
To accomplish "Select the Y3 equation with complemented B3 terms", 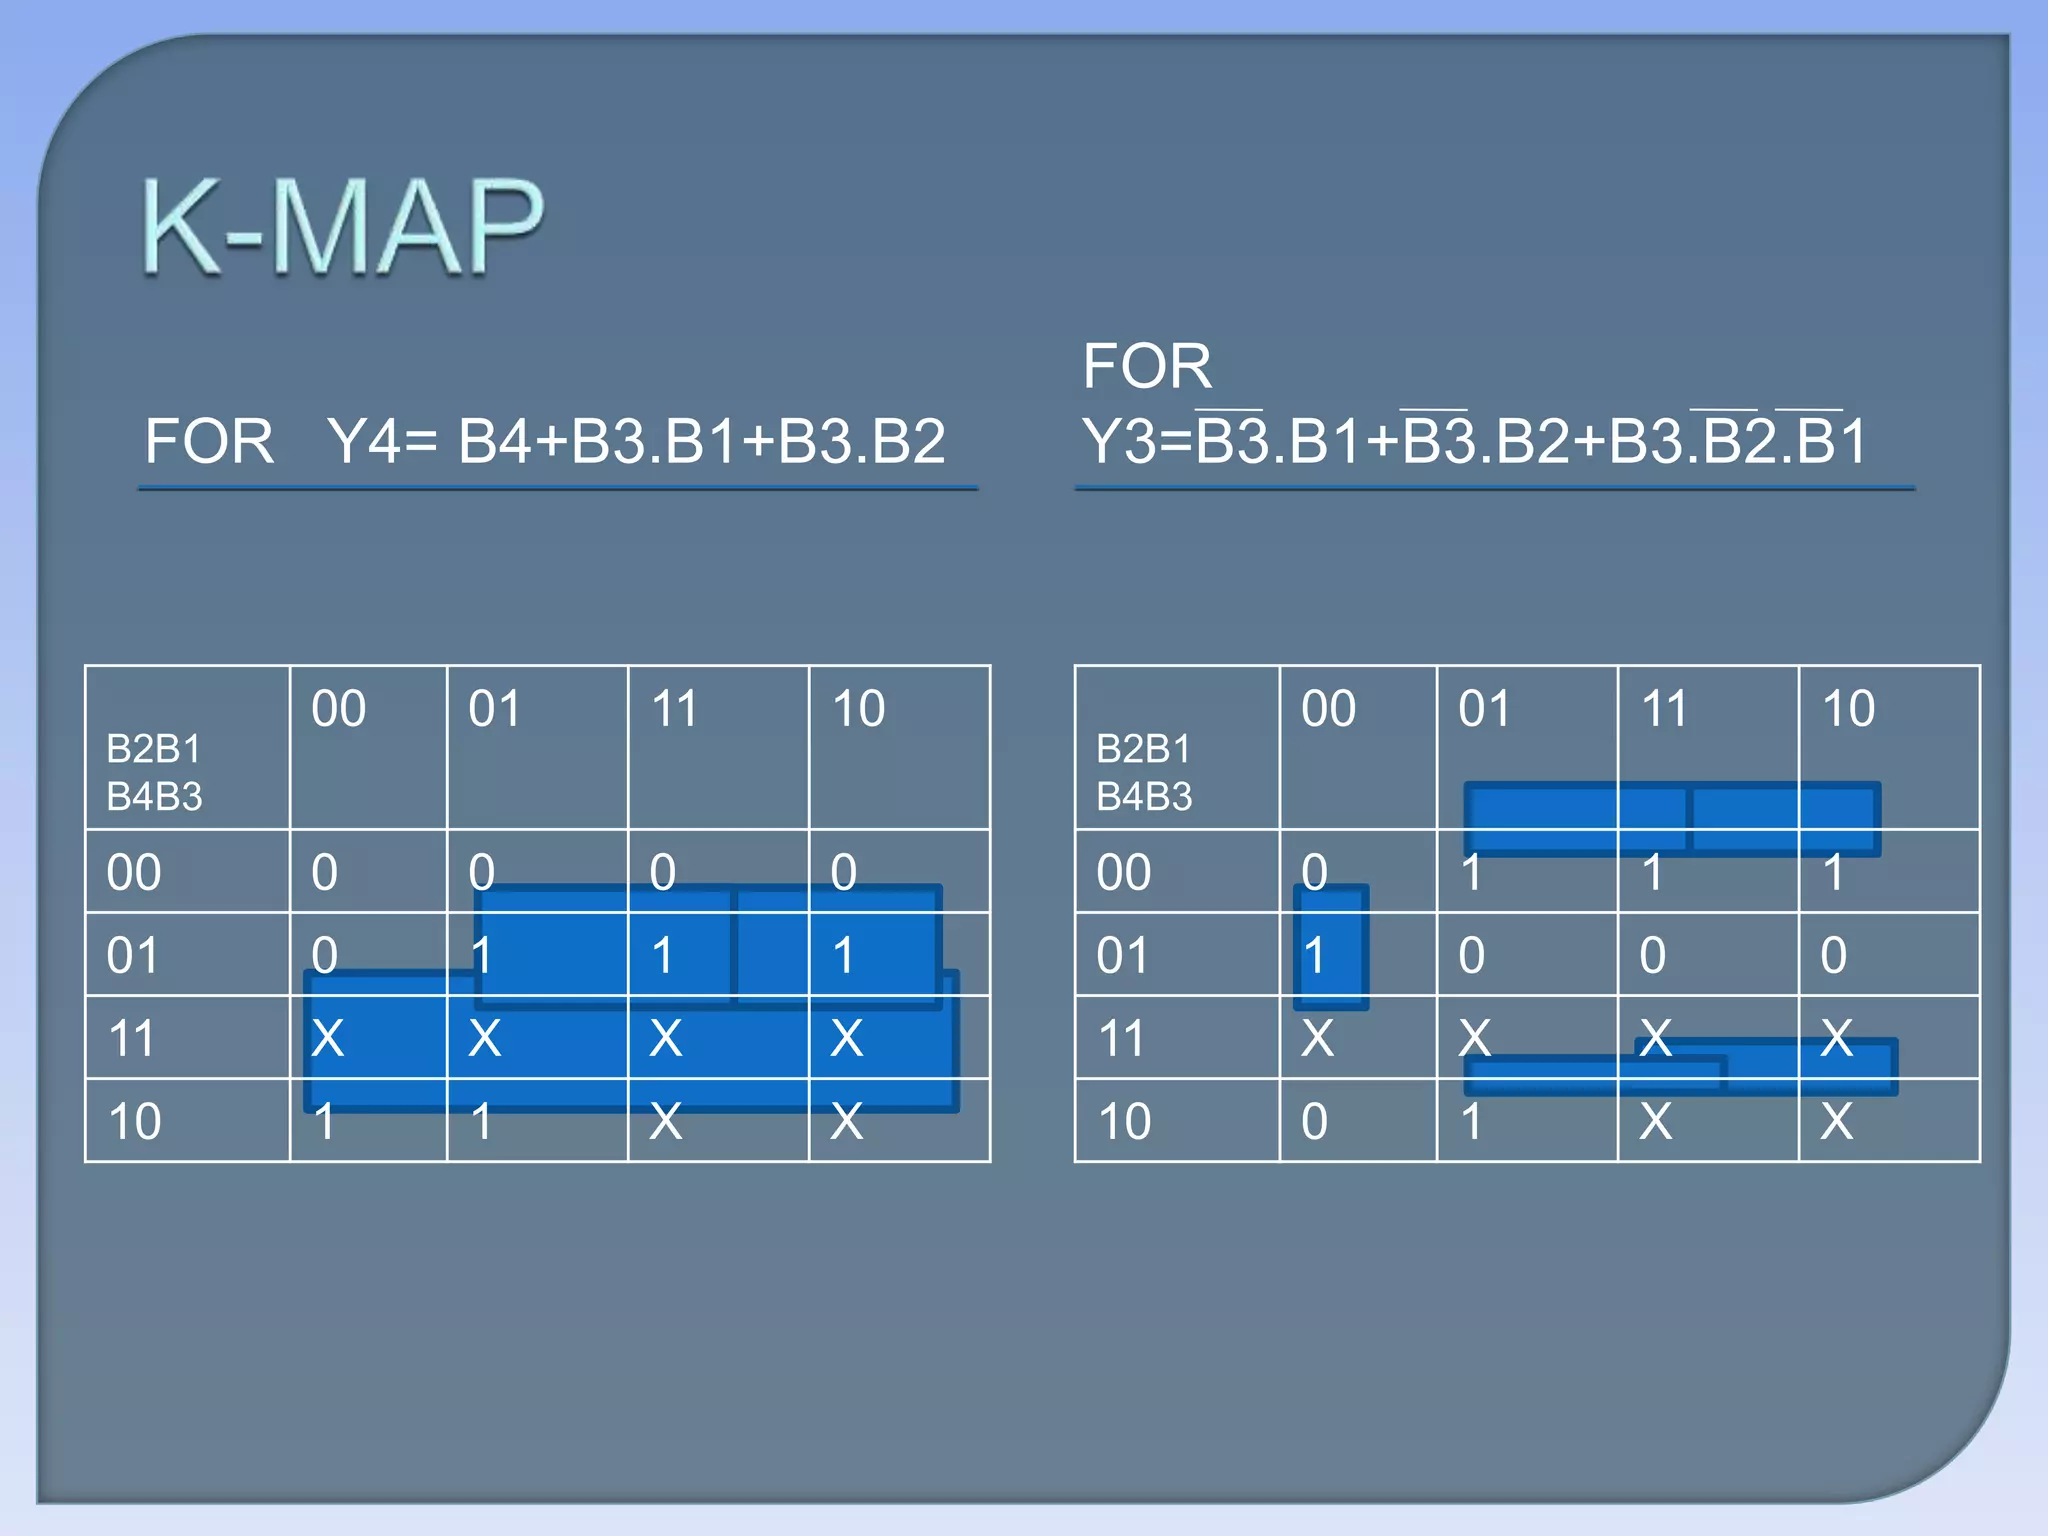I will click(x=1474, y=440).
